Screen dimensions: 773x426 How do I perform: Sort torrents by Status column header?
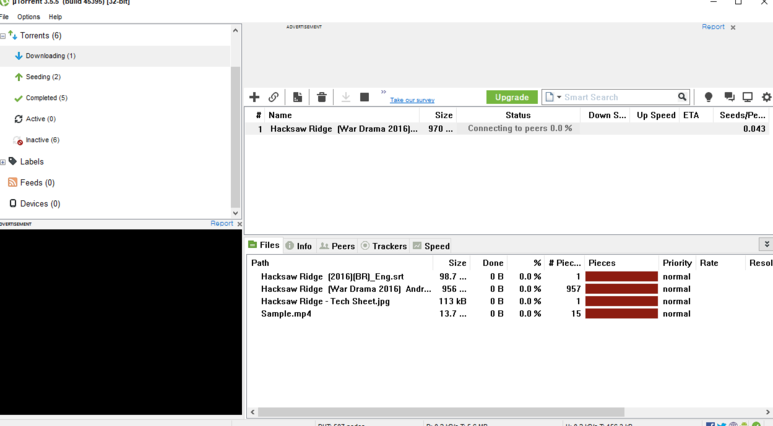click(518, 115)
